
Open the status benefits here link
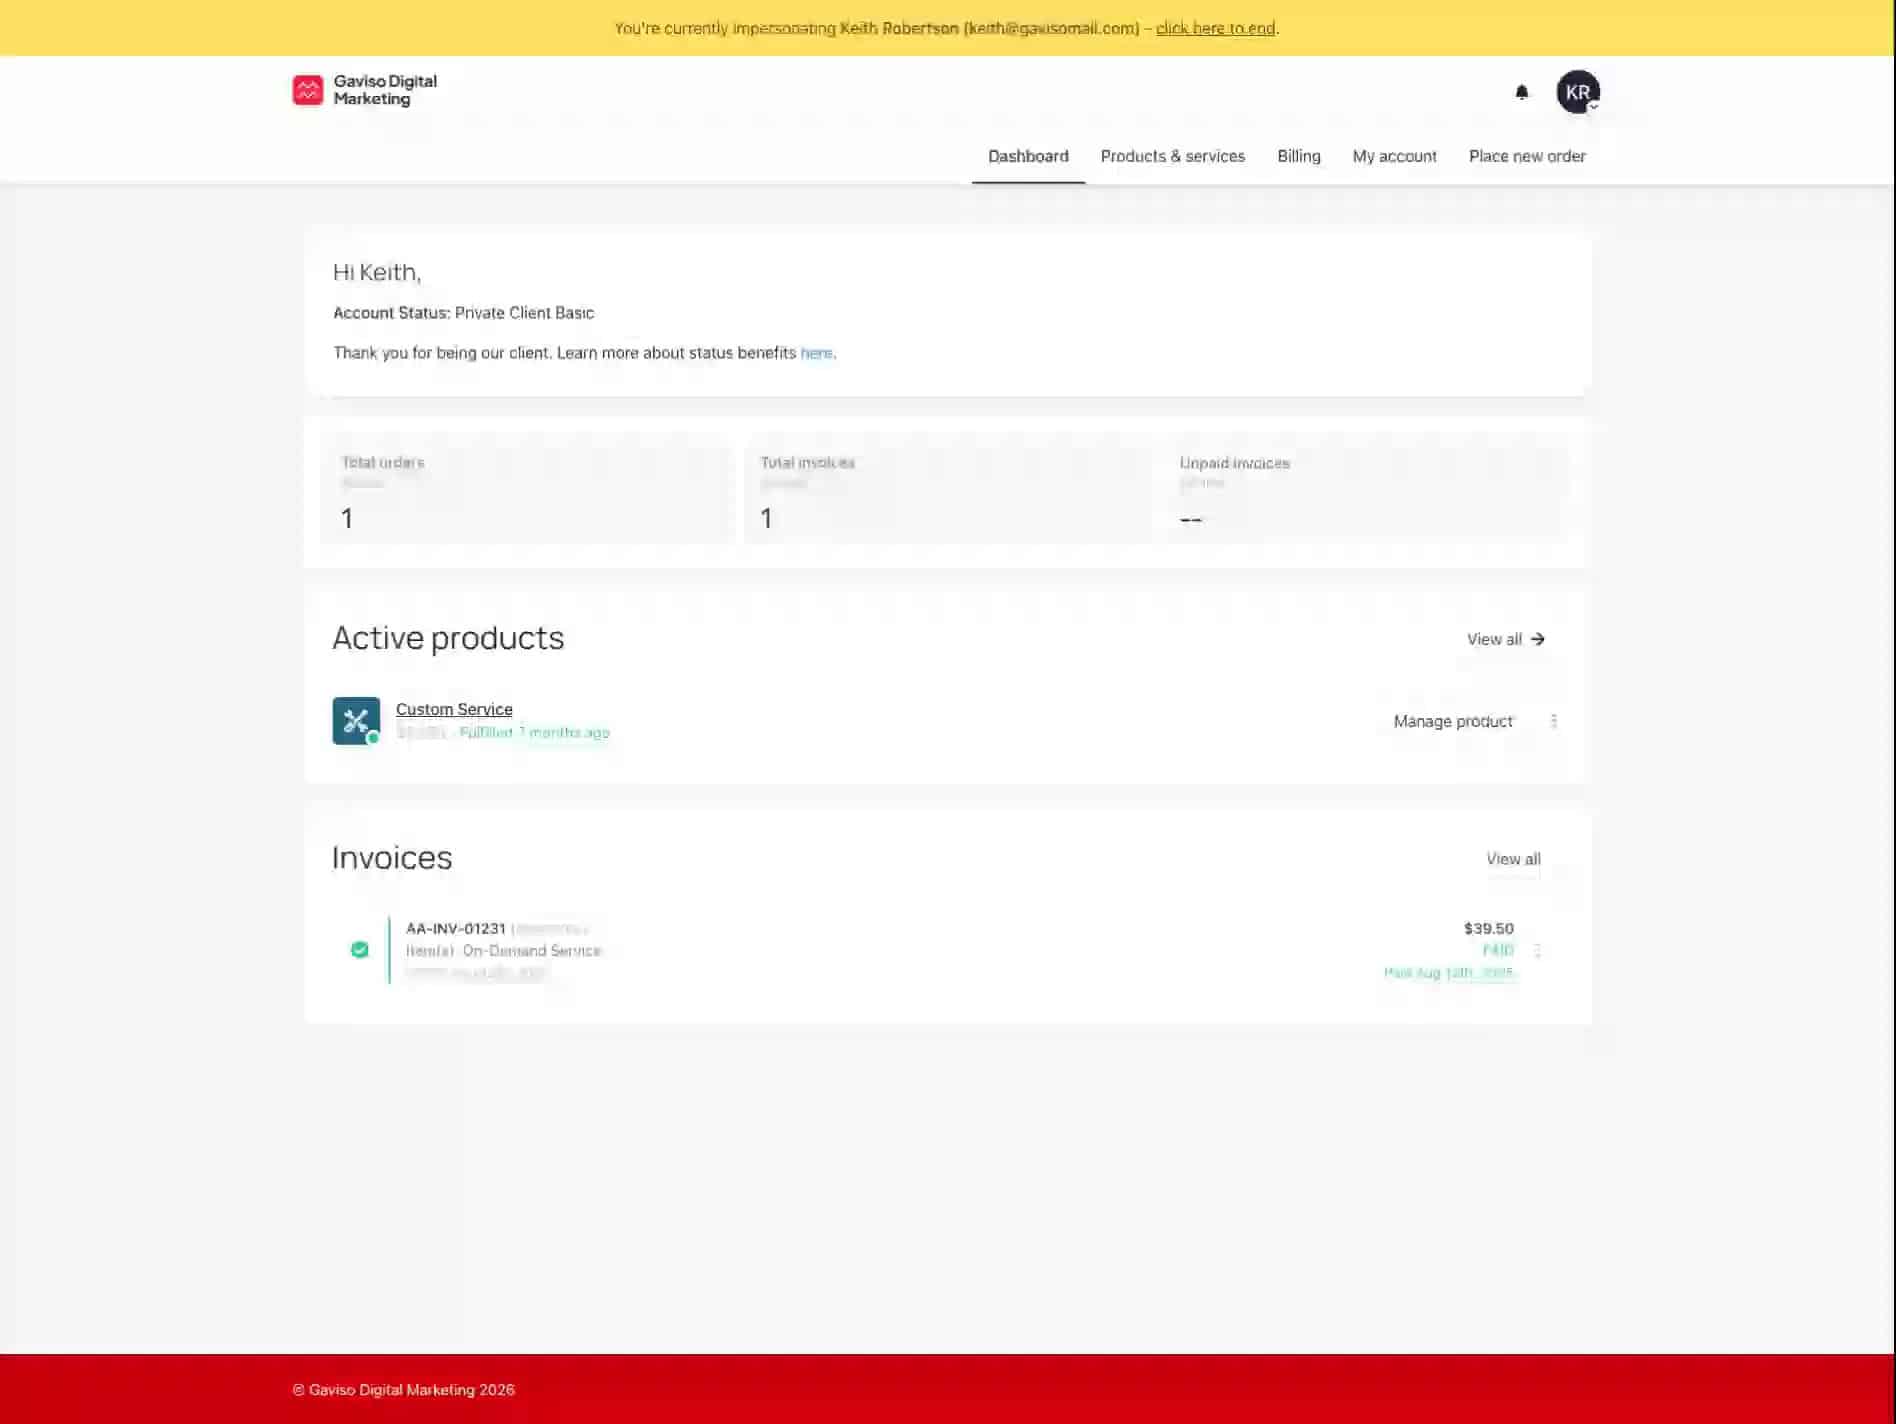tap(817, 352)
